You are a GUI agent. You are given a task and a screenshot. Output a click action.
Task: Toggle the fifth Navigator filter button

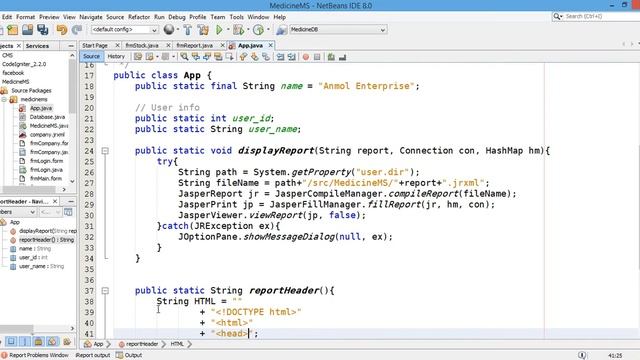(67, 341)
